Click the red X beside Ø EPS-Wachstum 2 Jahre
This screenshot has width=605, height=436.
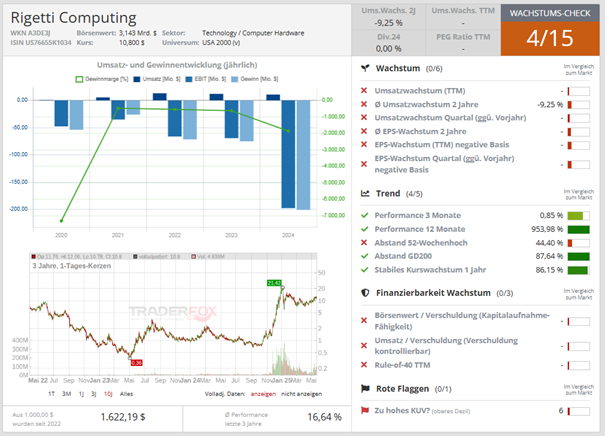(x=364, y=131)
